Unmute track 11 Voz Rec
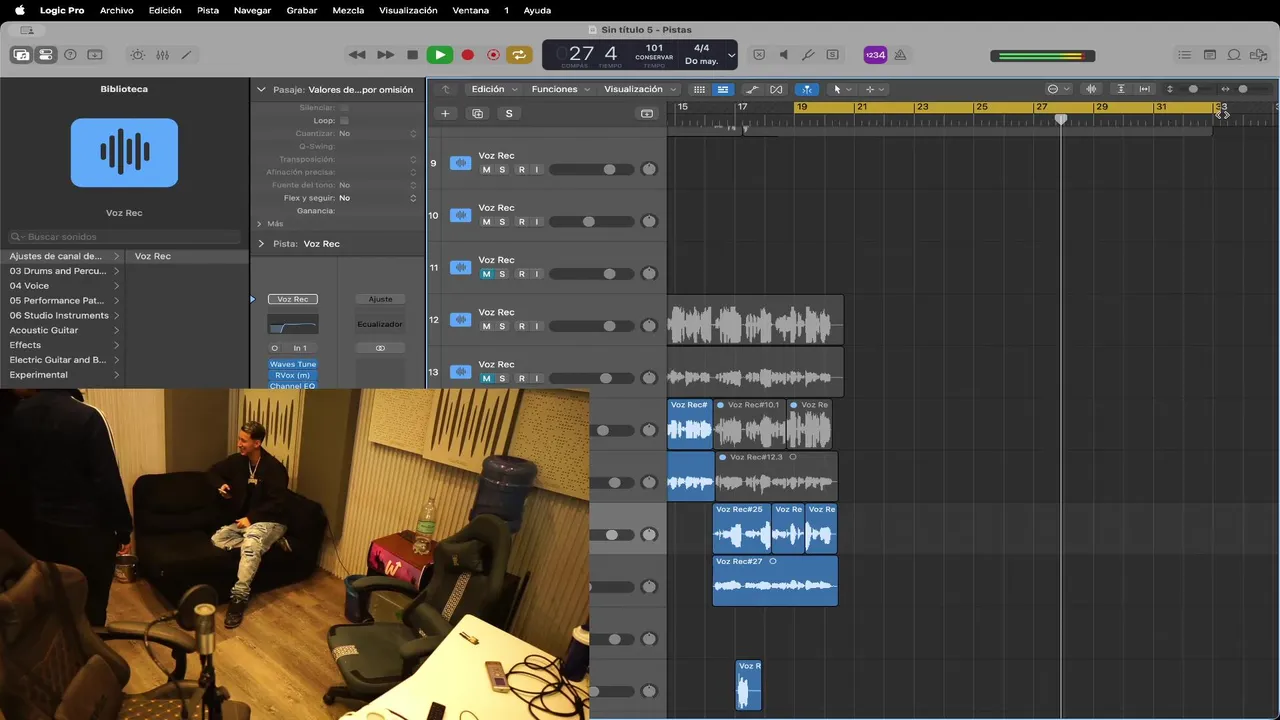The height and width of the screenshot is (720, 1280). pyautogui.click(x=486, y=274)
